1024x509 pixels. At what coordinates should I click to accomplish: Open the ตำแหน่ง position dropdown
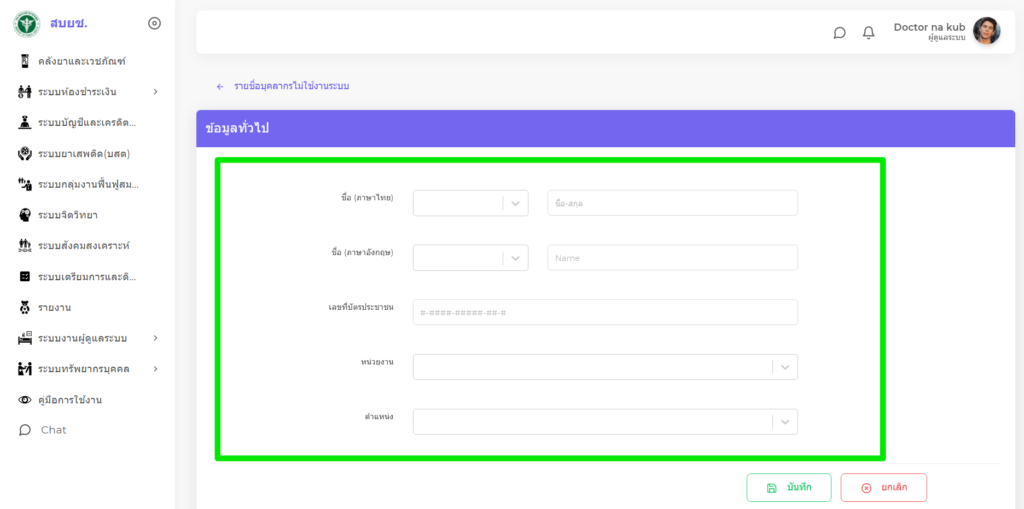tap(605, 422)
